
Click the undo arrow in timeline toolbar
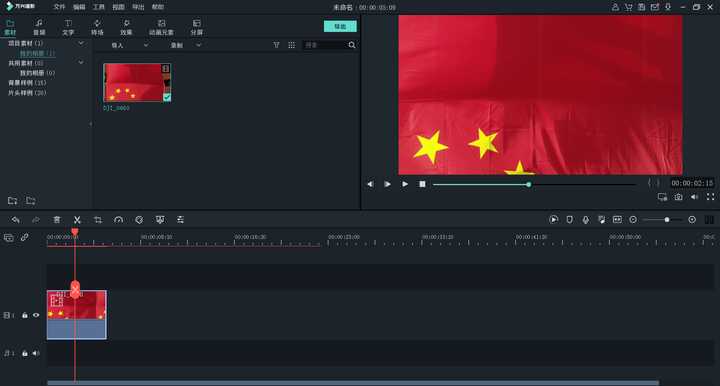pyautogui.click(x=16, y=220)
